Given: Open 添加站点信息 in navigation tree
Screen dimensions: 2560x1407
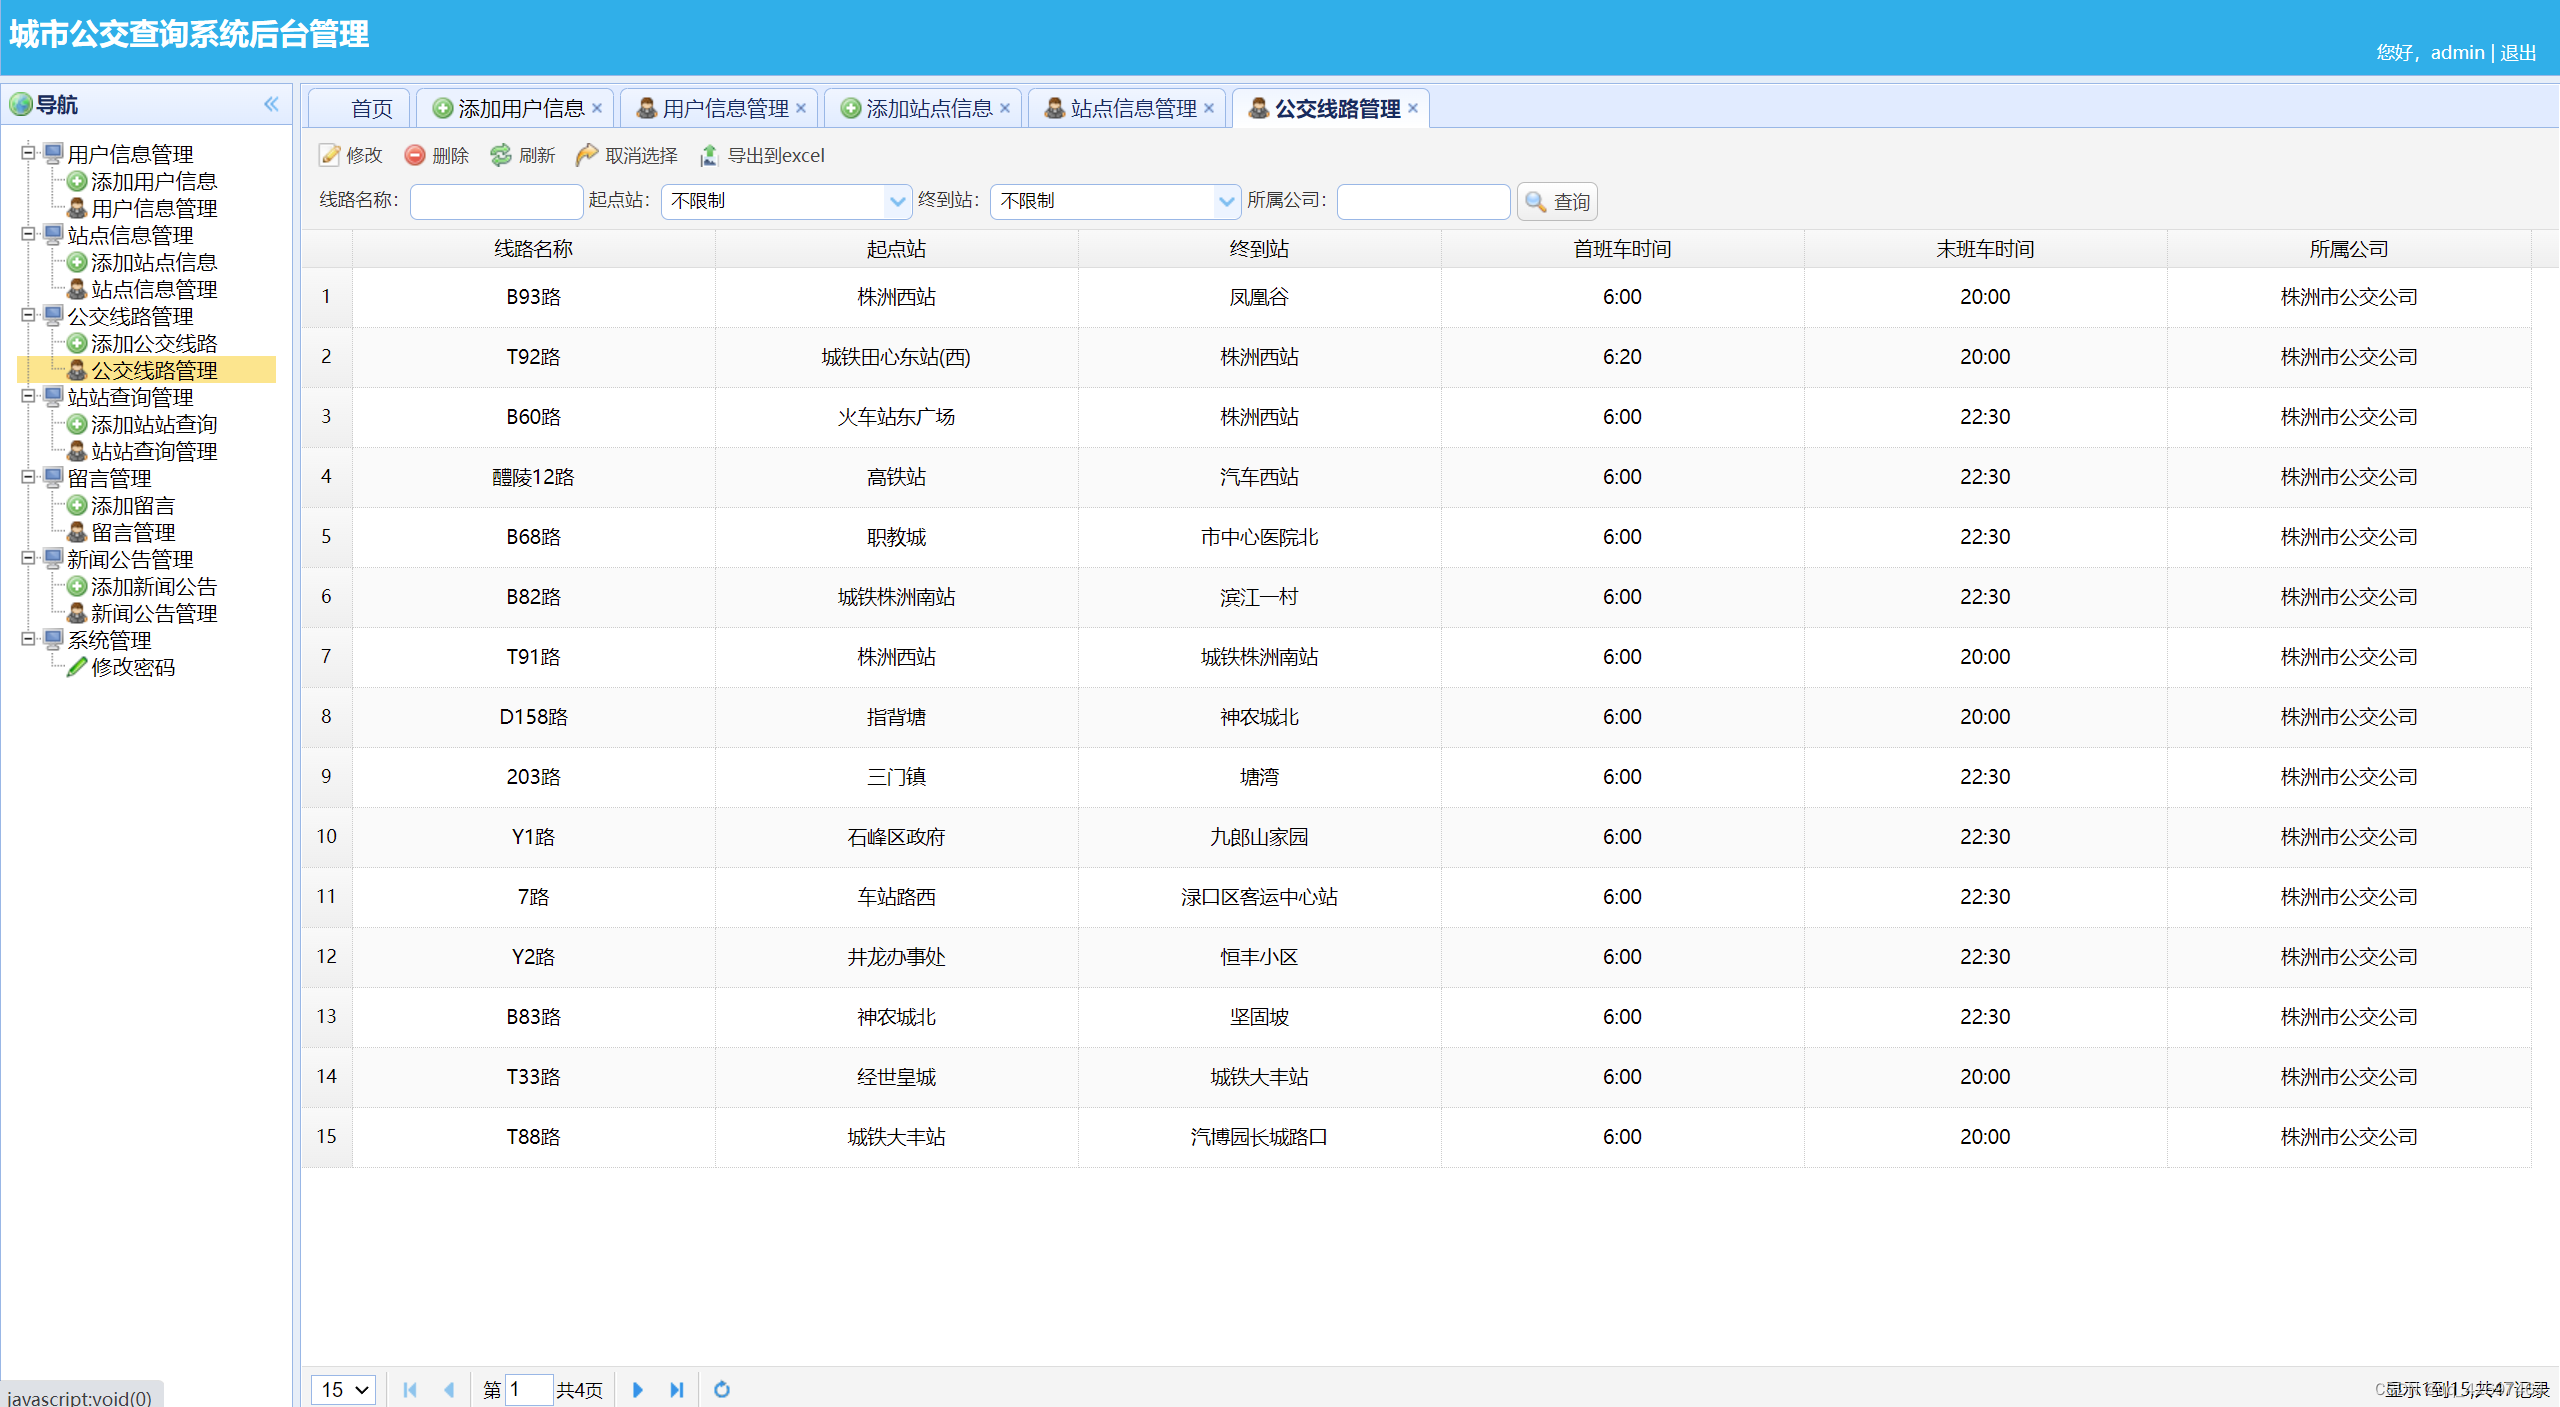Looking at the screenshot, I should point(154,262).
